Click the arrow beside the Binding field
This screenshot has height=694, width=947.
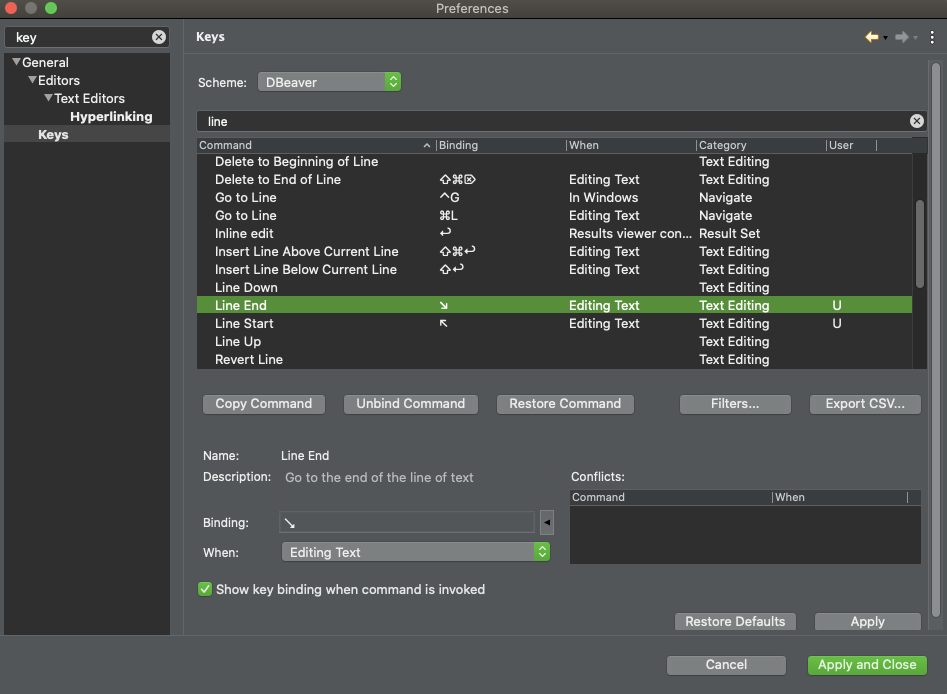coord(545,522)
